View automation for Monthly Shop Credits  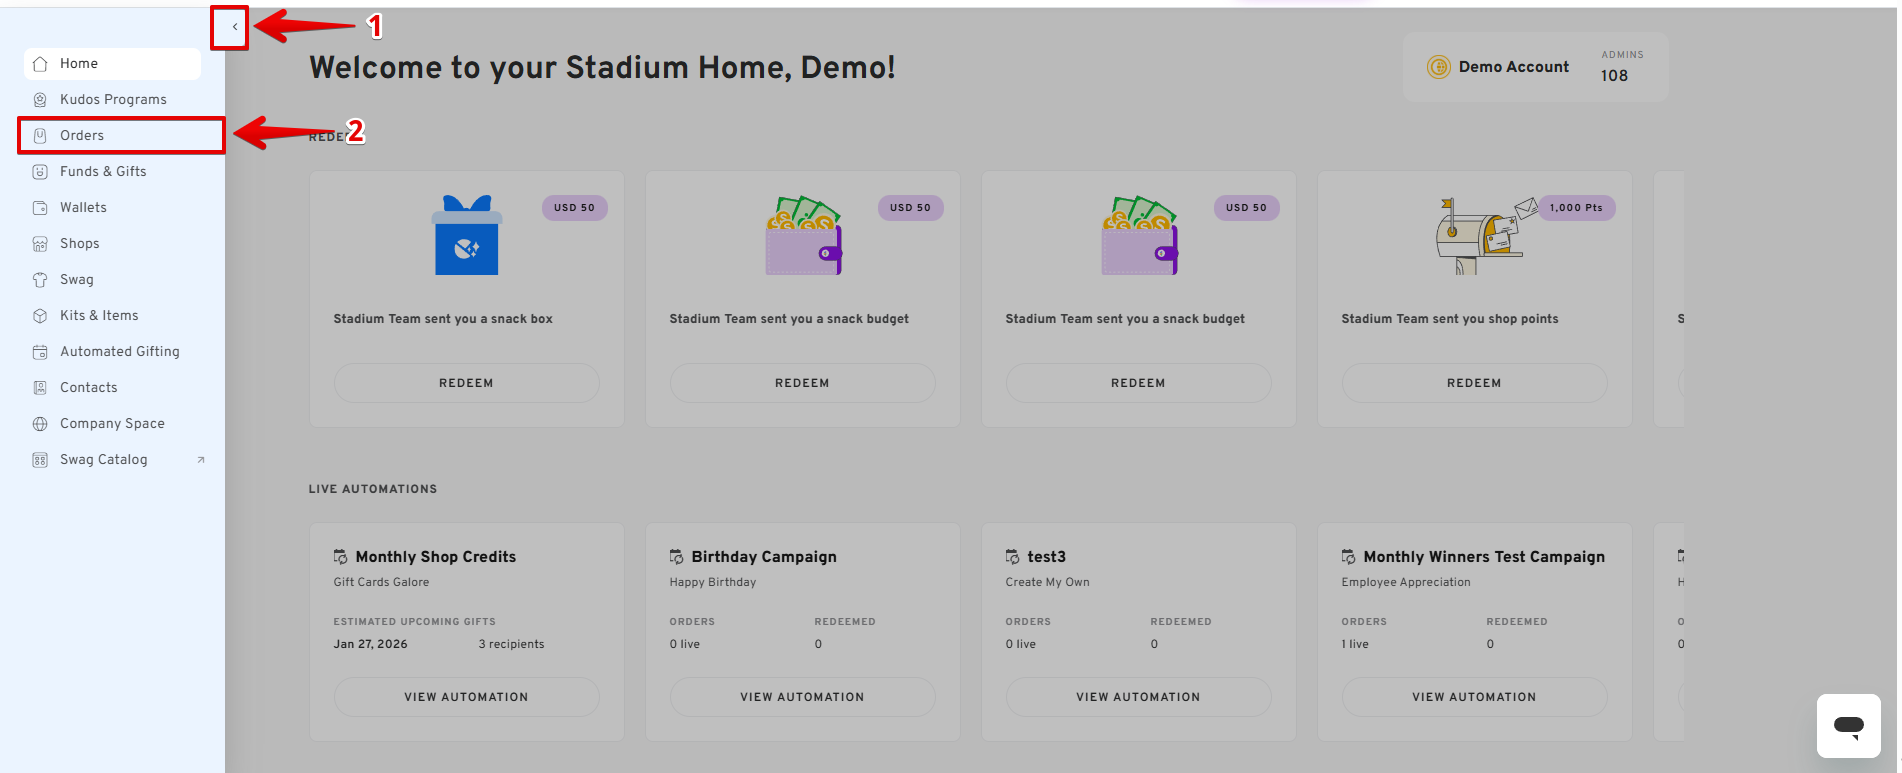[x=466, y=697]
